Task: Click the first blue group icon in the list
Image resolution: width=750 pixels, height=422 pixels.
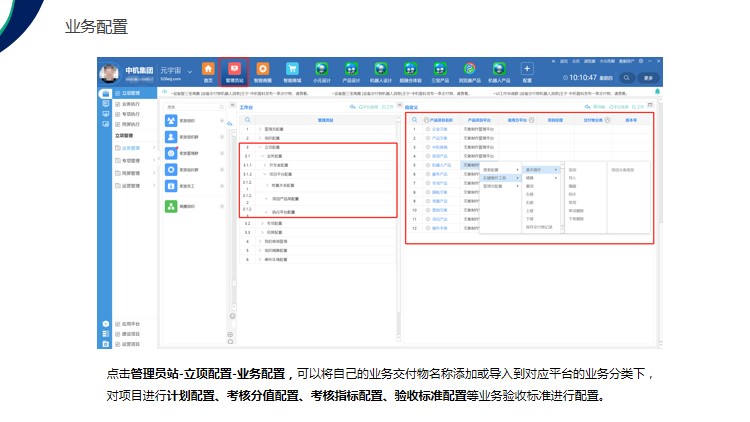Action: click(x=171, y=121)
